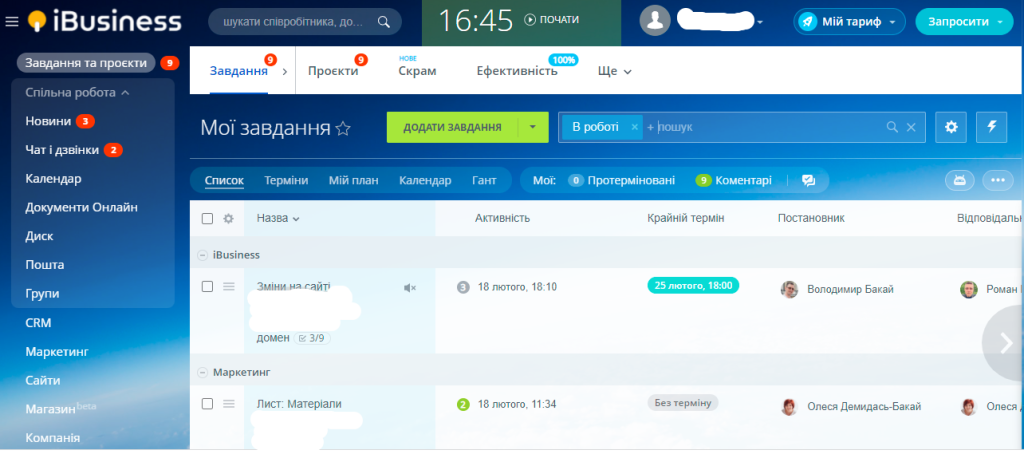Viewport: 1024px width, 458px height.
Task: Check the Зміни на сайті task checkbox
Action: [208, 286]
